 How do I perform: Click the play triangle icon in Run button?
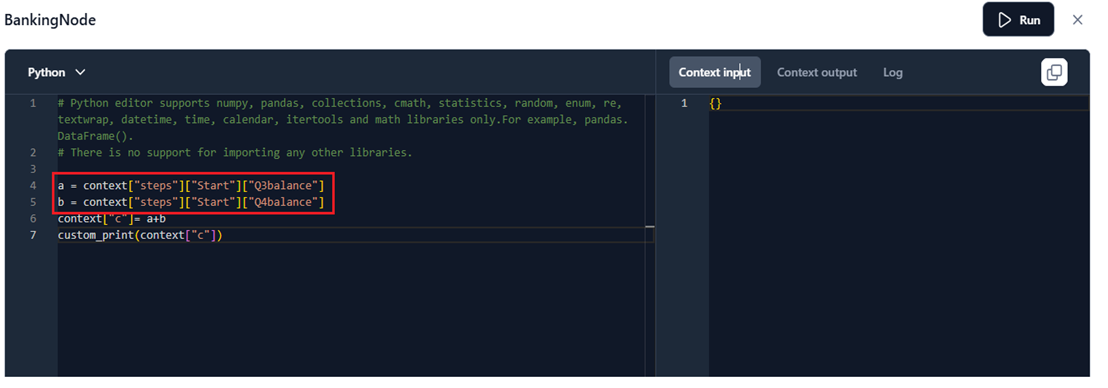point(1004,20)
